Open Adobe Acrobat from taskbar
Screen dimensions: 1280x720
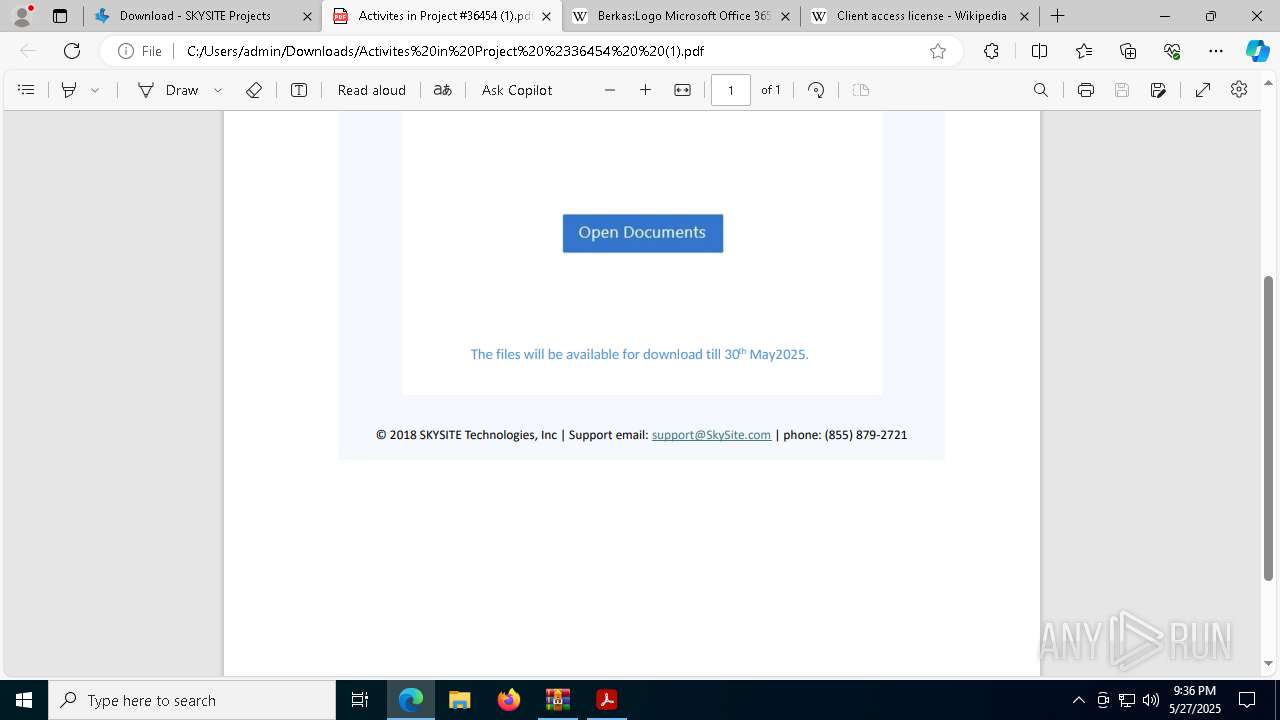[x=606, y=700]
